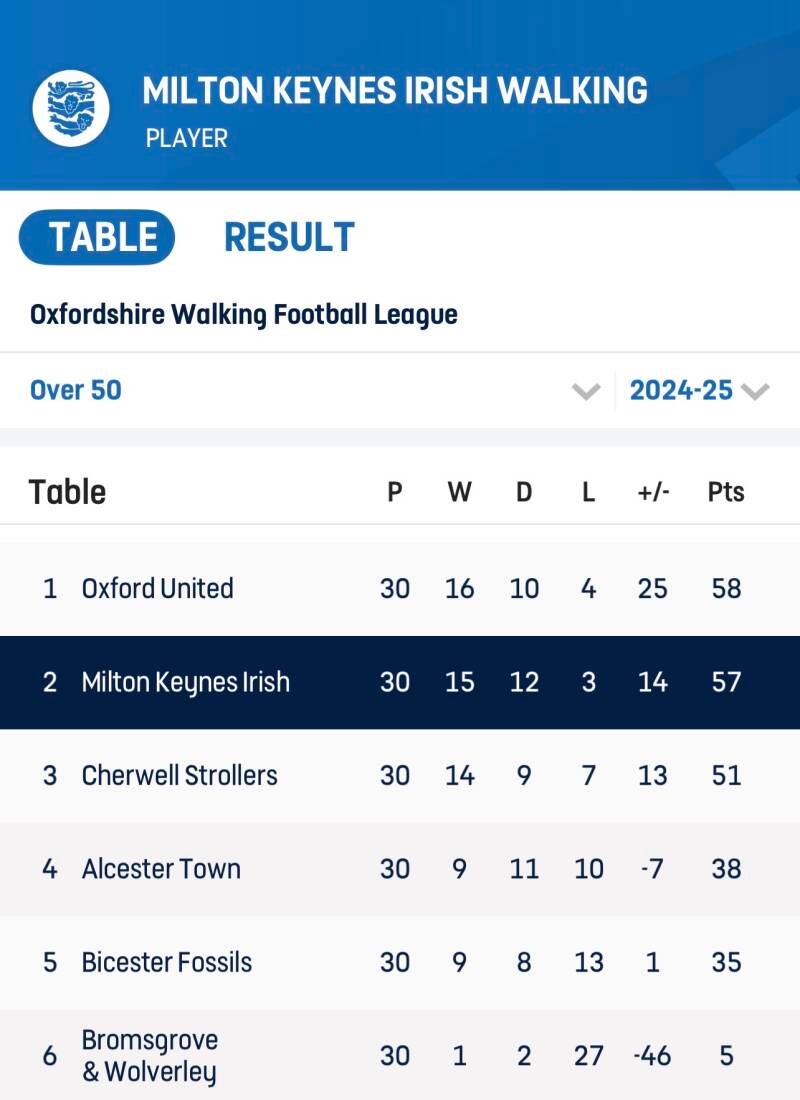
Task: Open the Oxford United team row
Action: [x=157, y=588]
